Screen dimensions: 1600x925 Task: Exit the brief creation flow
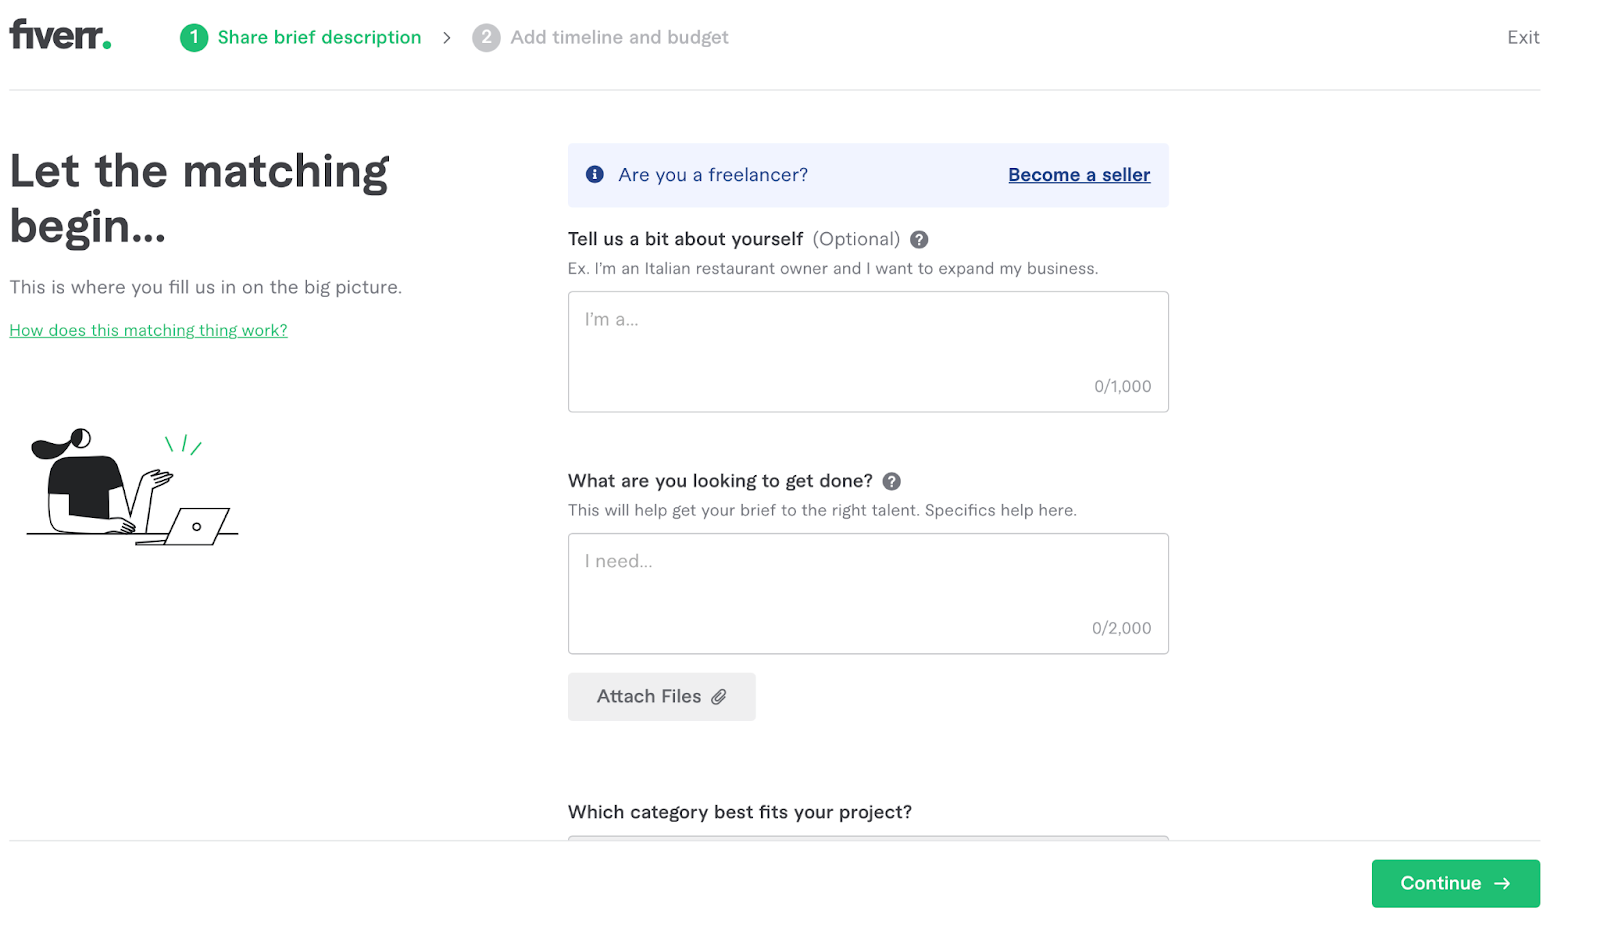1523,38
